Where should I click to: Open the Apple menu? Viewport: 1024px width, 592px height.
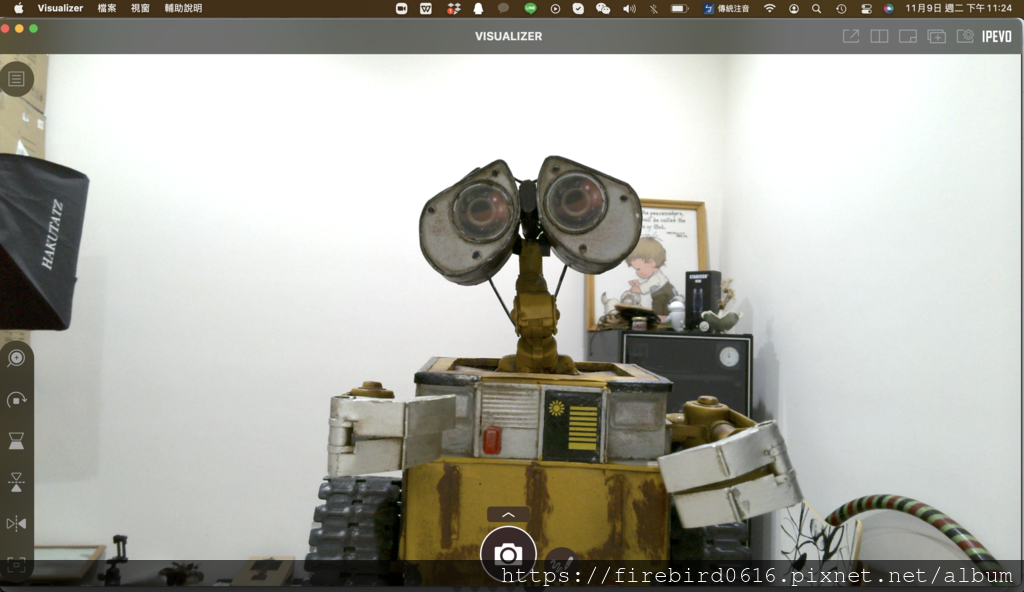(19, 8)
